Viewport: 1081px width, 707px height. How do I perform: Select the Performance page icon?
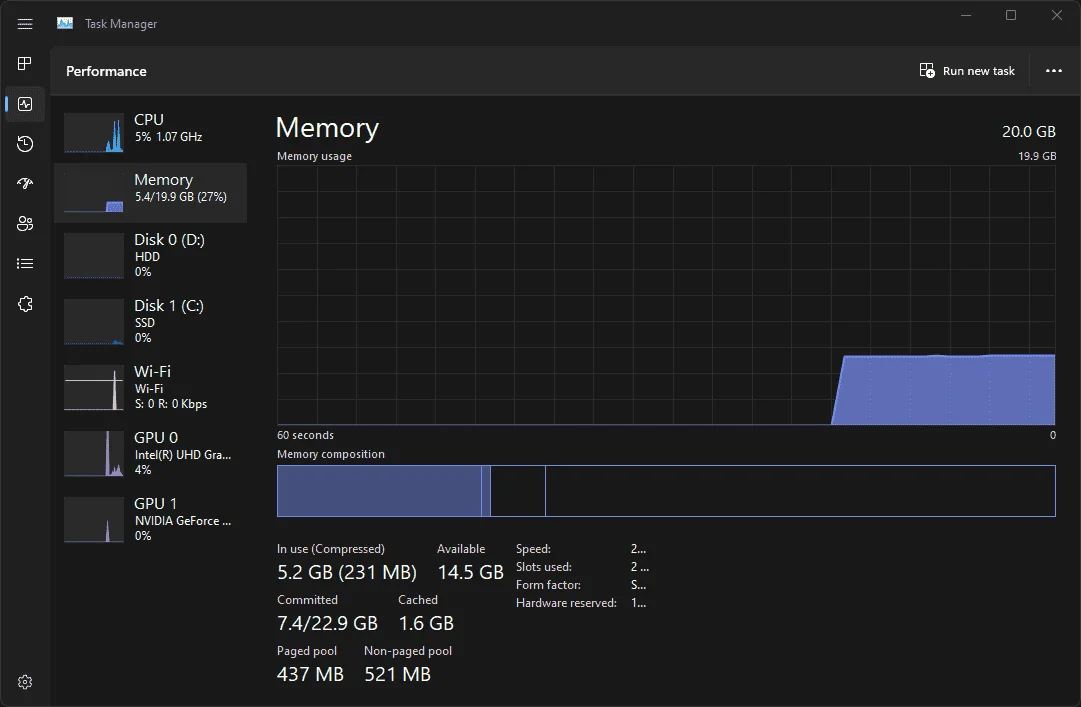(25, 104)
